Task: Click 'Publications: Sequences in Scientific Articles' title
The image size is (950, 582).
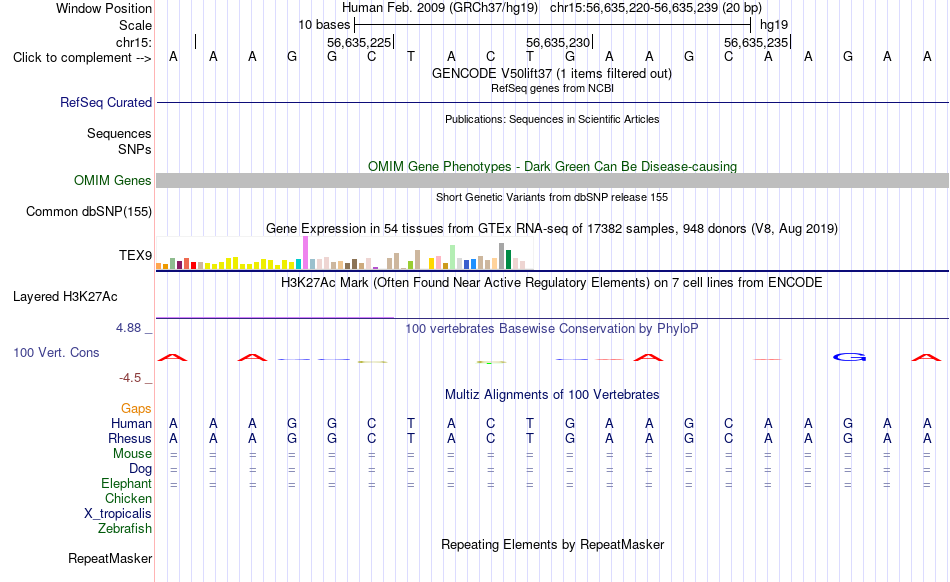Action: [552, 119]
